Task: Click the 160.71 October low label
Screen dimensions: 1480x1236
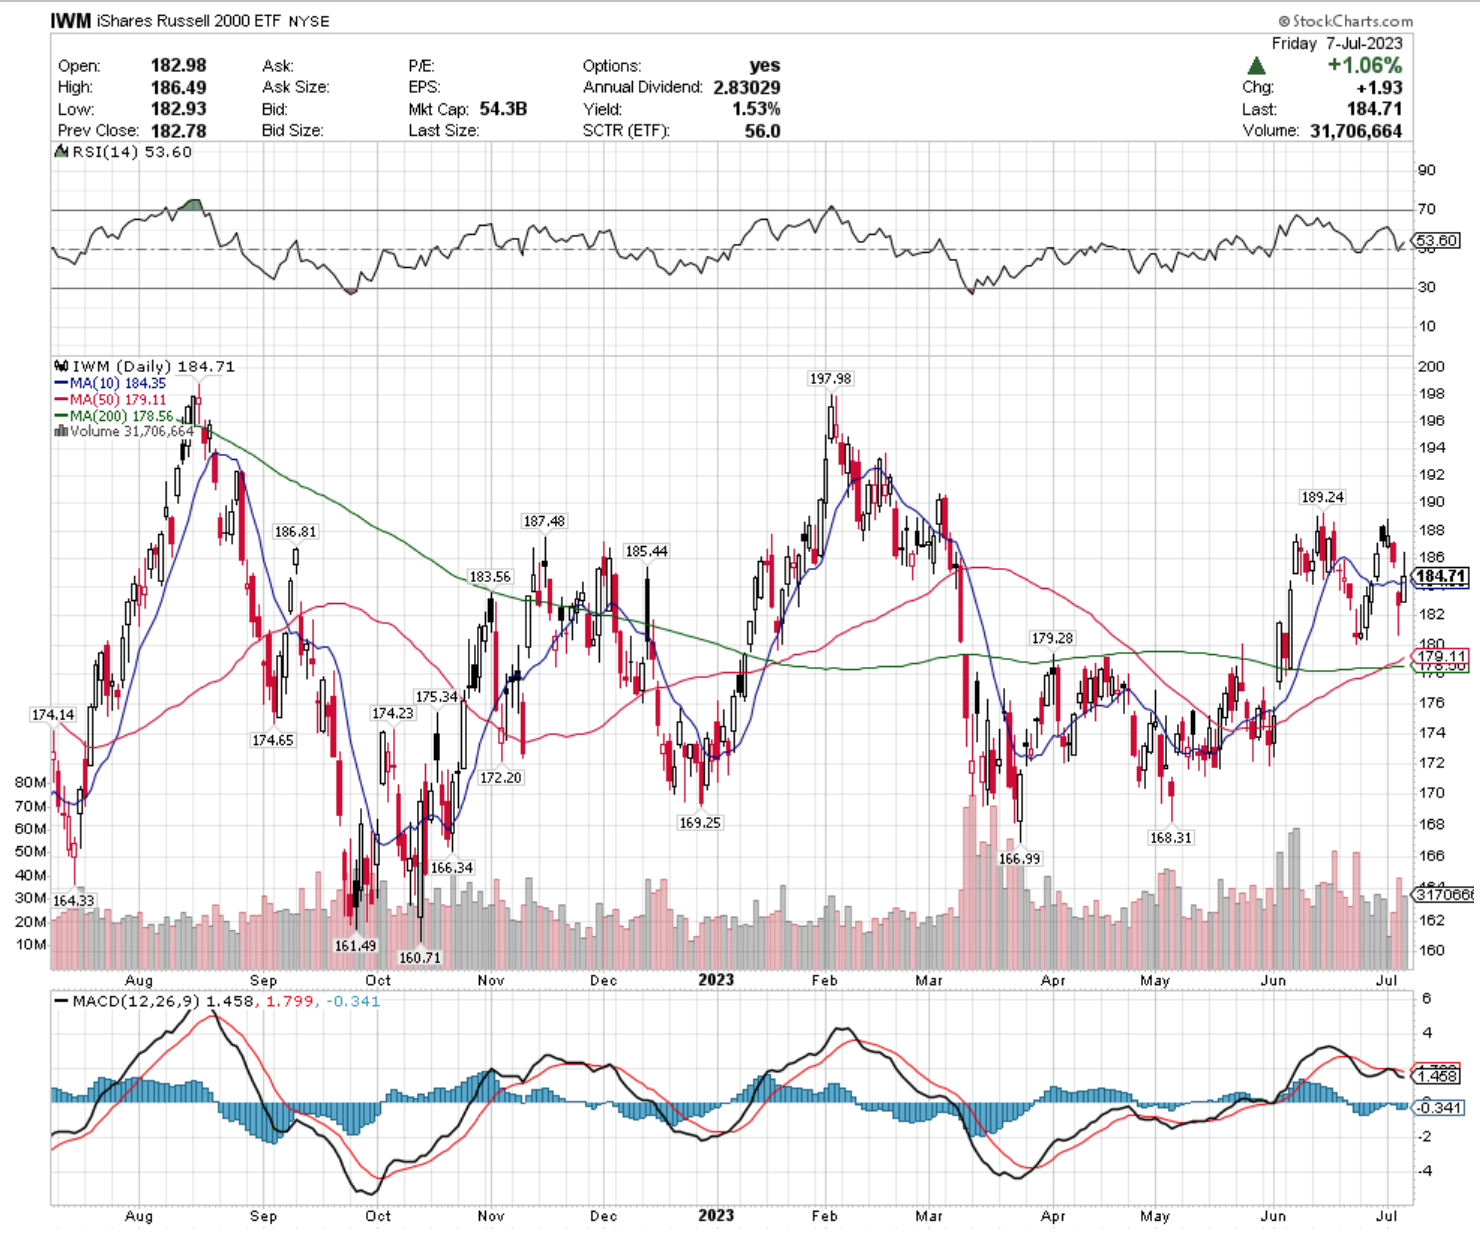Action: click(x=420, y=958)
